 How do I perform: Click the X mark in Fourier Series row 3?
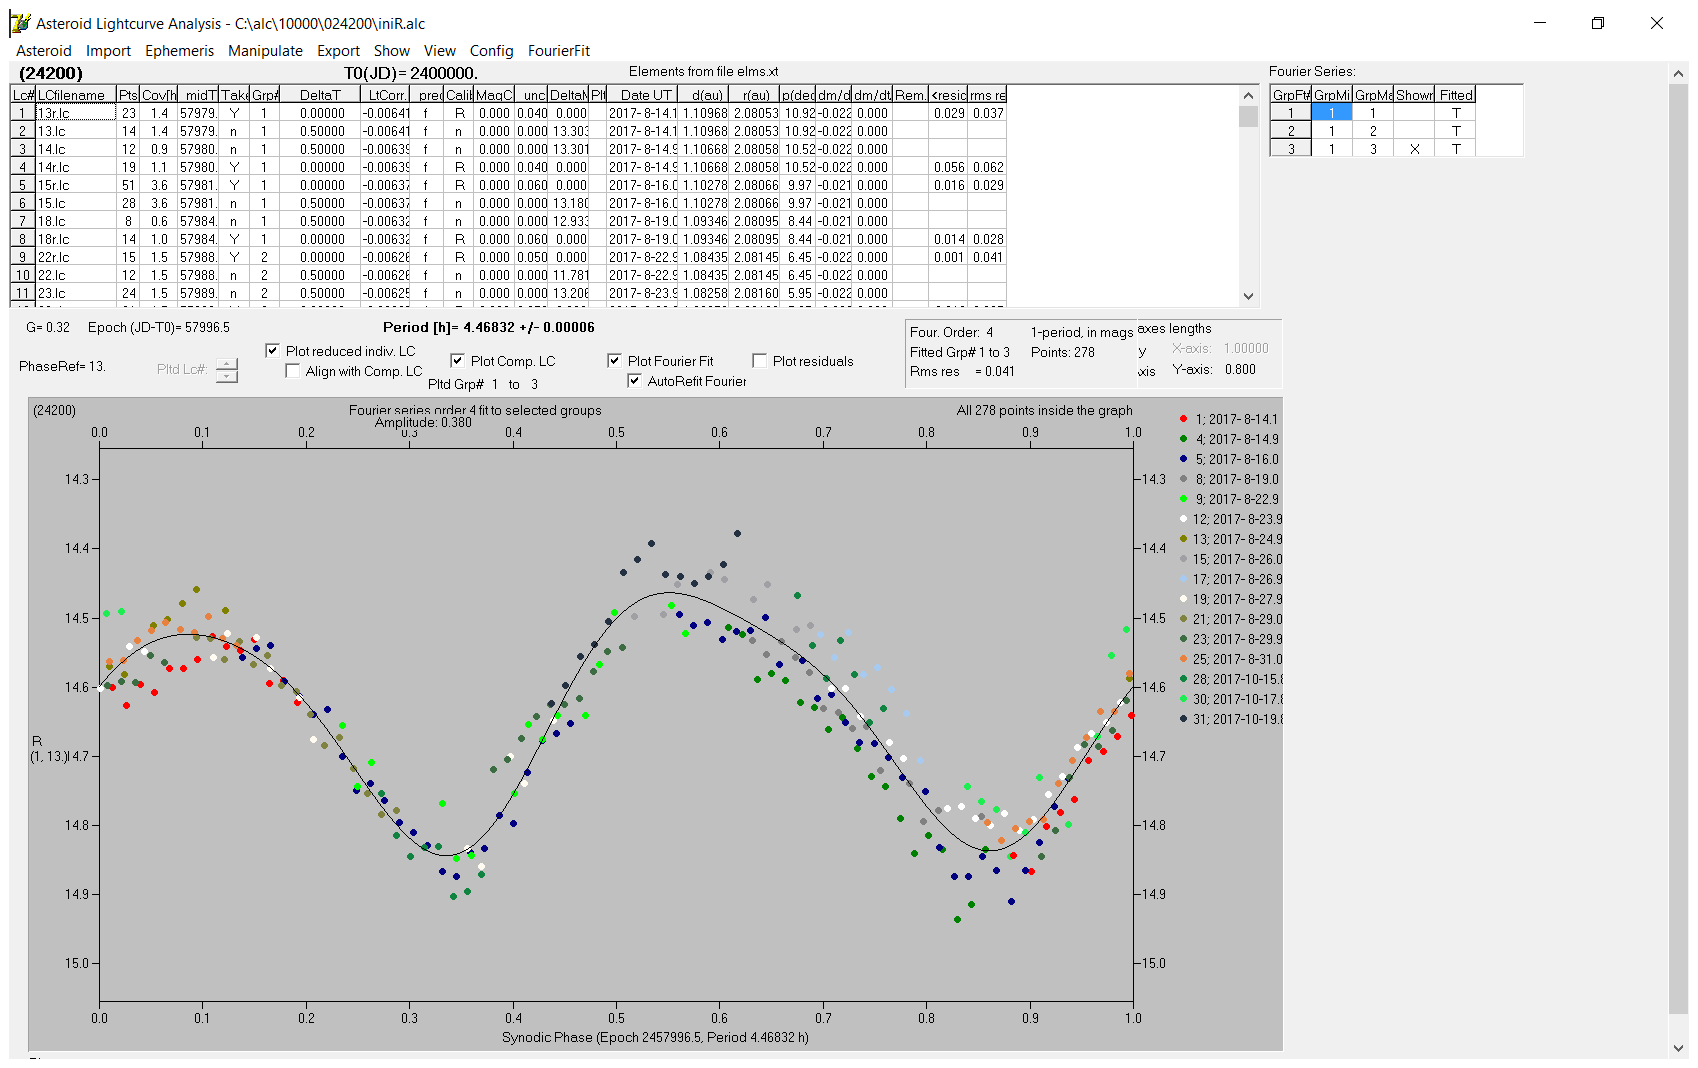point(1414,149)
